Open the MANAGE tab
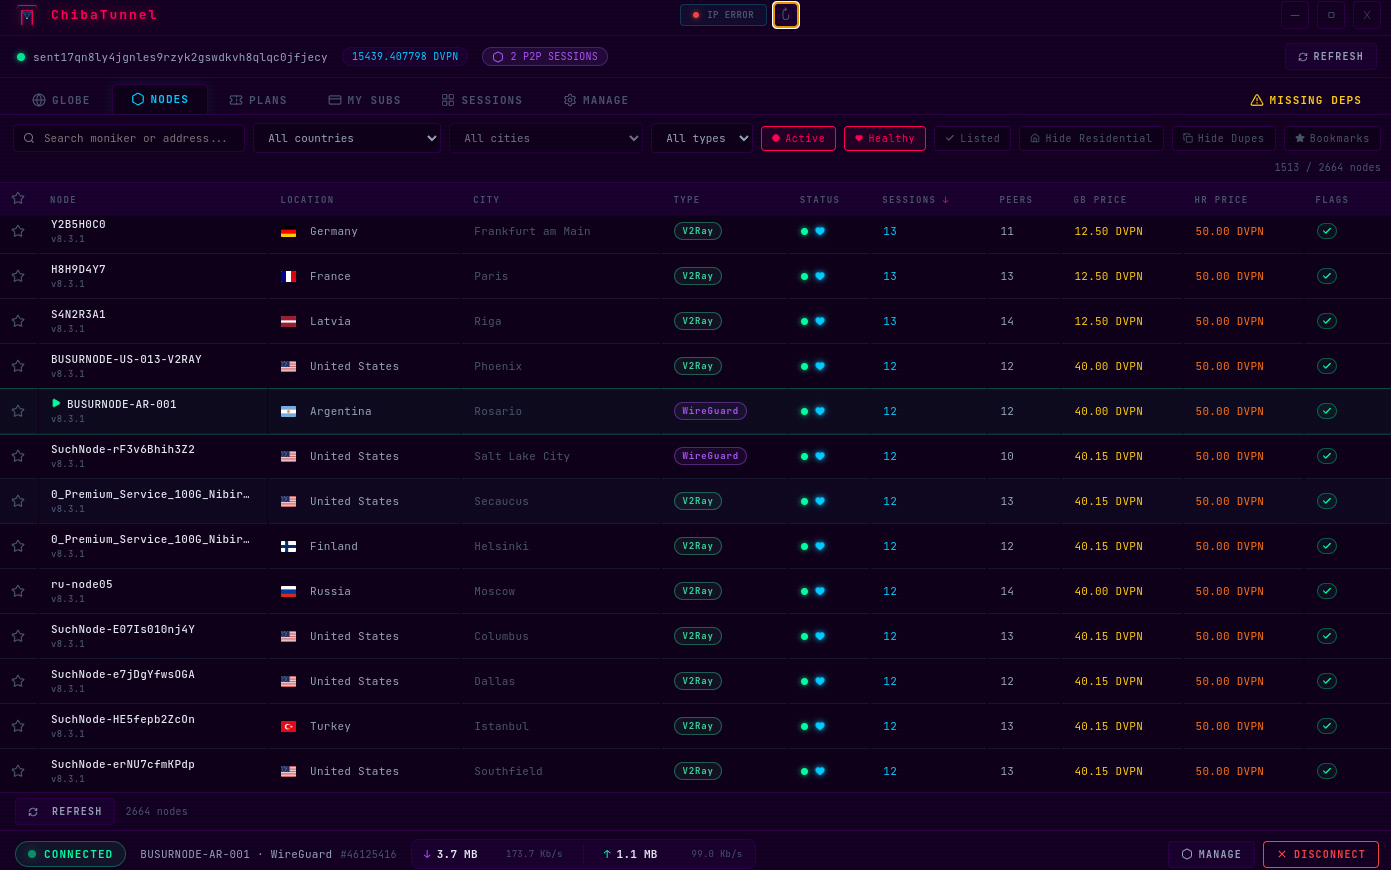The image size is (1391, 870). click(596, 100)
